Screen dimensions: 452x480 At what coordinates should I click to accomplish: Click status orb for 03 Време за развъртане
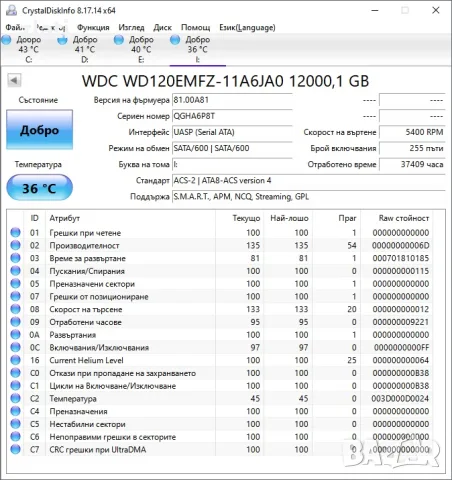point(15,258)
